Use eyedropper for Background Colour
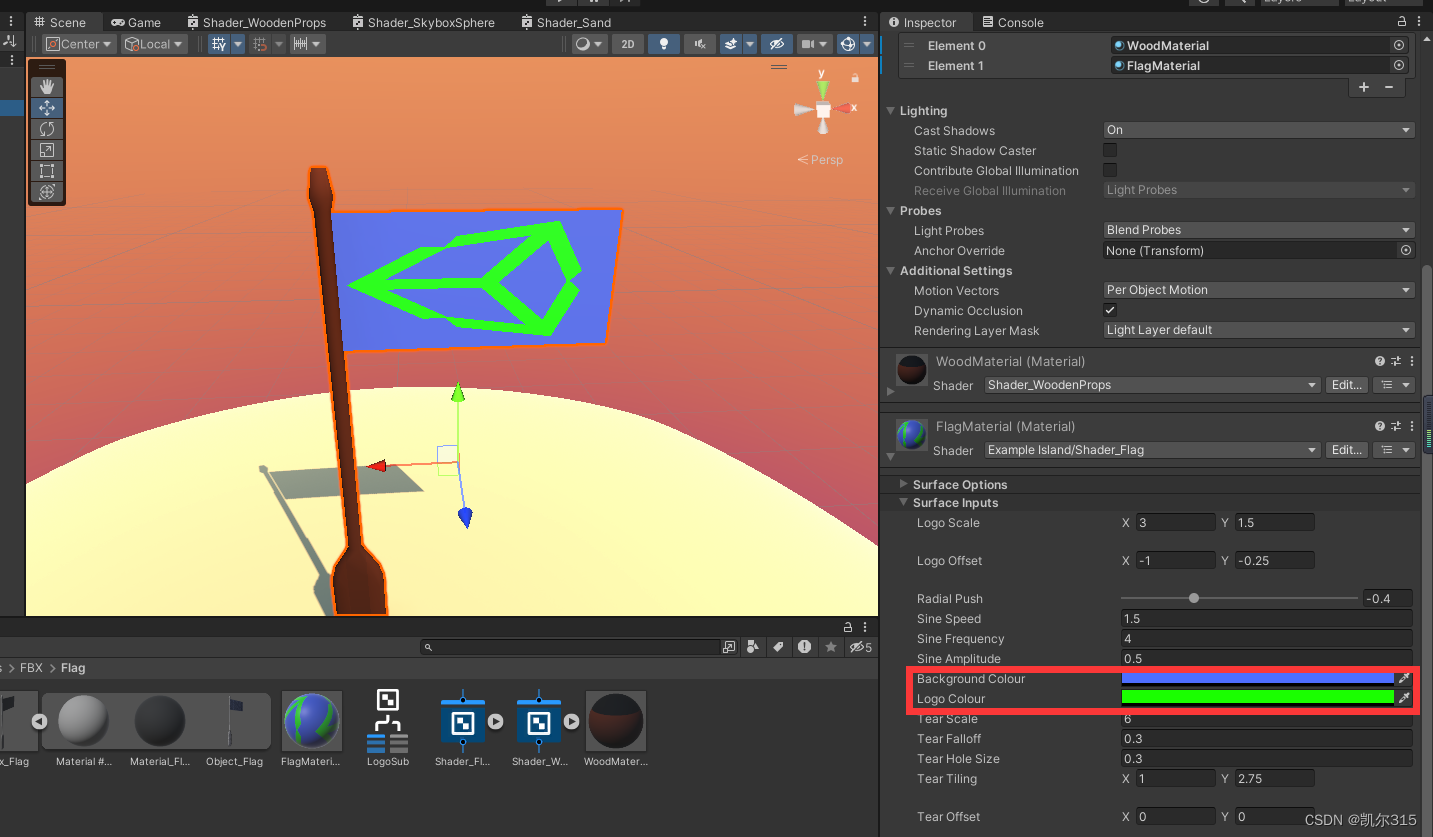 [x=1404, y=679]
